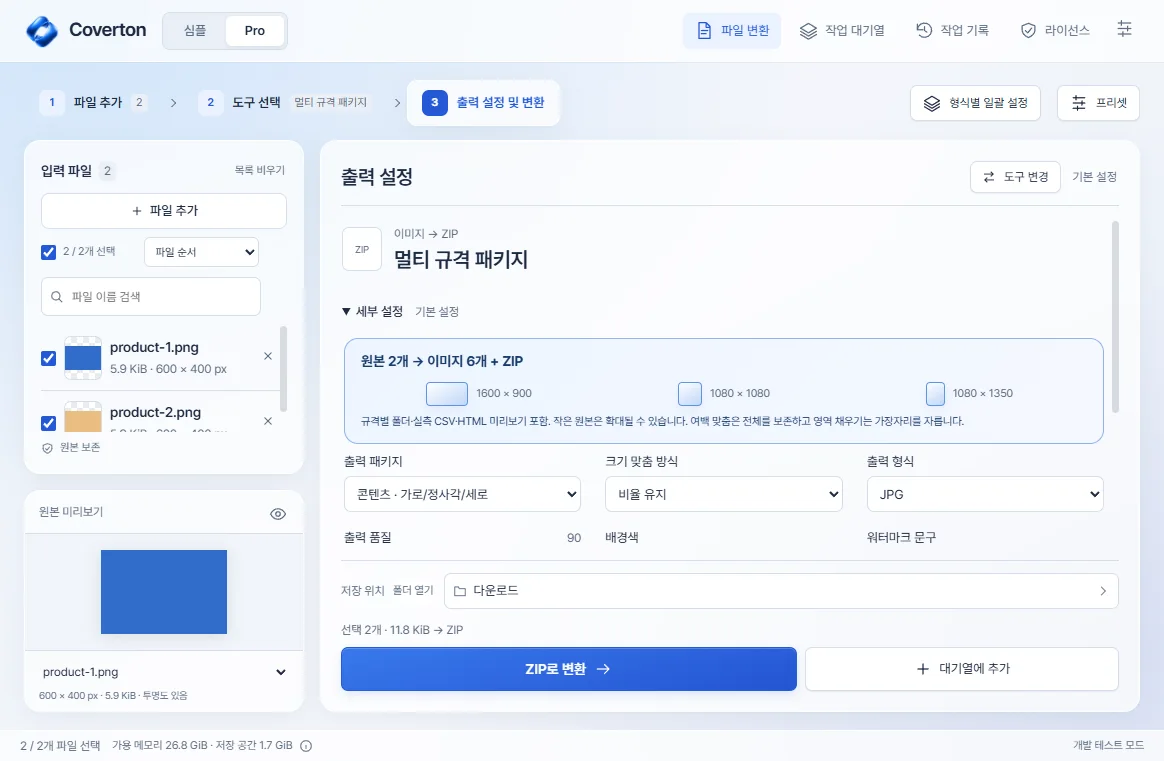Click arrow icon in ZIP로 변환 button
1164x761 pixels.
tap(604, 669)
